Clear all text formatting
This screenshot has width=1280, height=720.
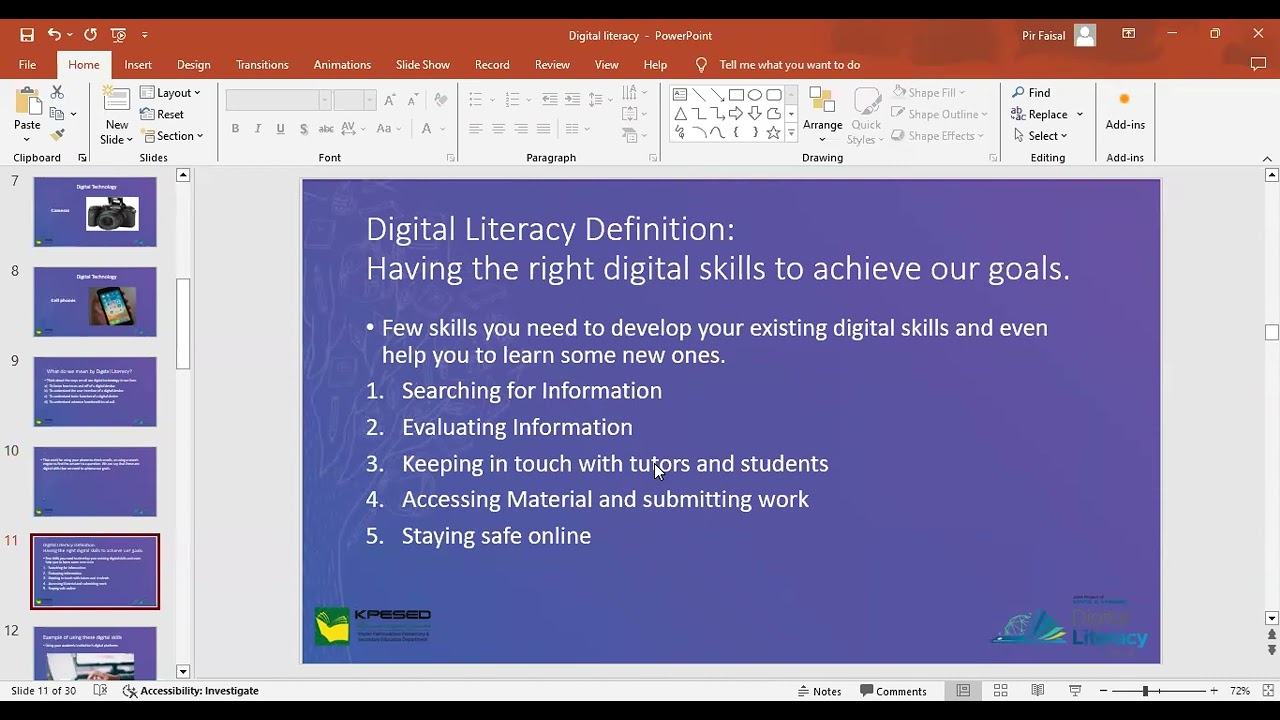pyautogui.click(x=440, y=100)
